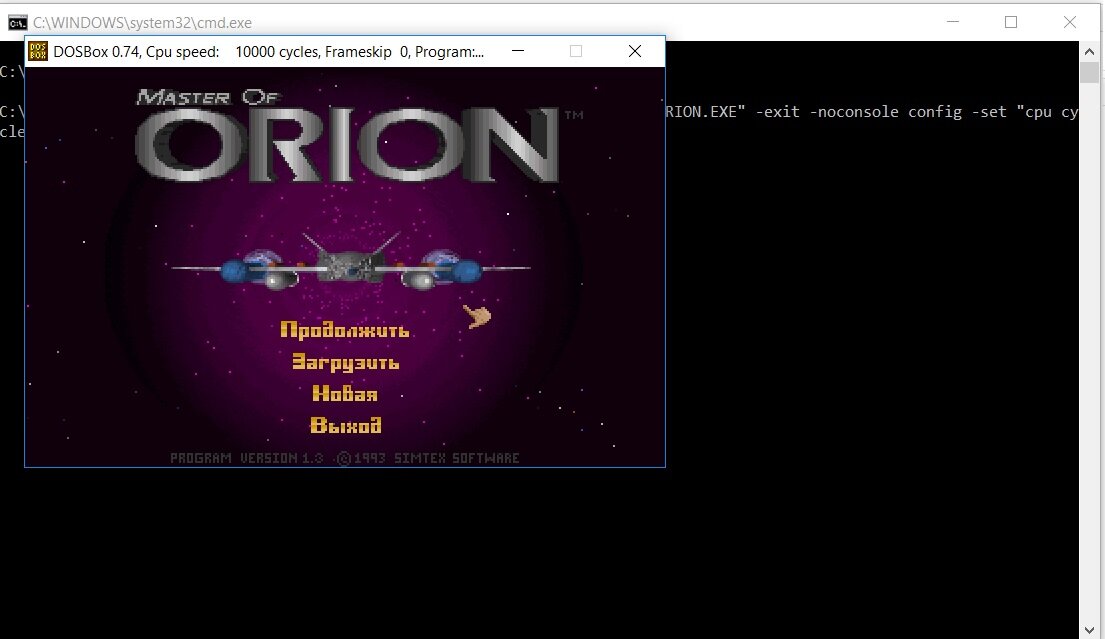The height and width of the screenshot is (639, 1105).
Task: Minimize the DOSBox window
Action: [x=518, y=51]
